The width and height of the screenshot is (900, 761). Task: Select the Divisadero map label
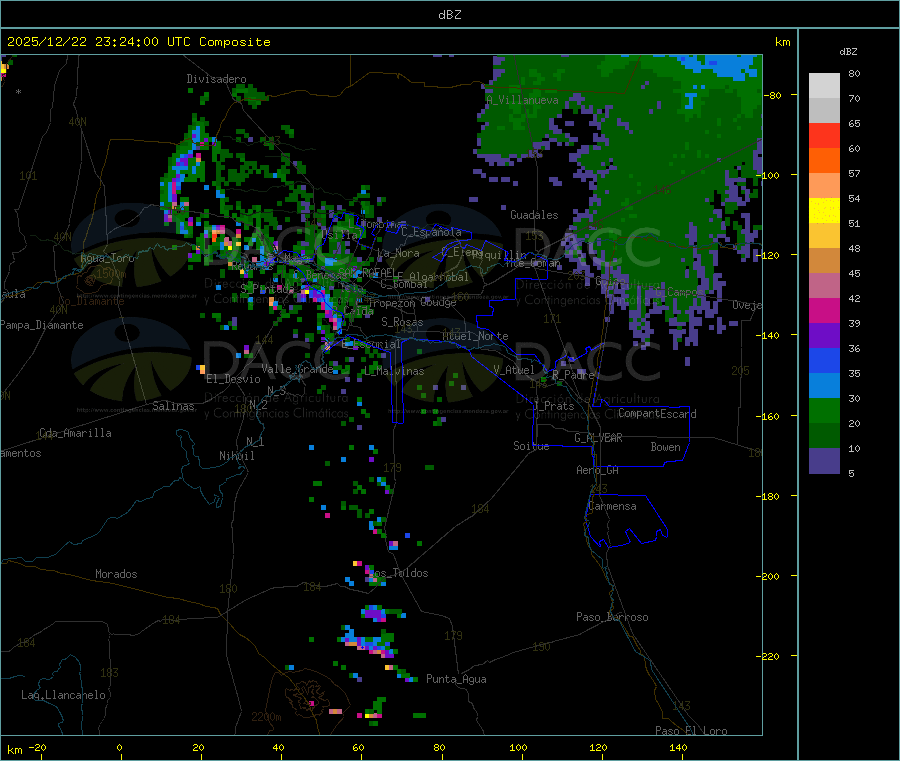tap(216, 79)
